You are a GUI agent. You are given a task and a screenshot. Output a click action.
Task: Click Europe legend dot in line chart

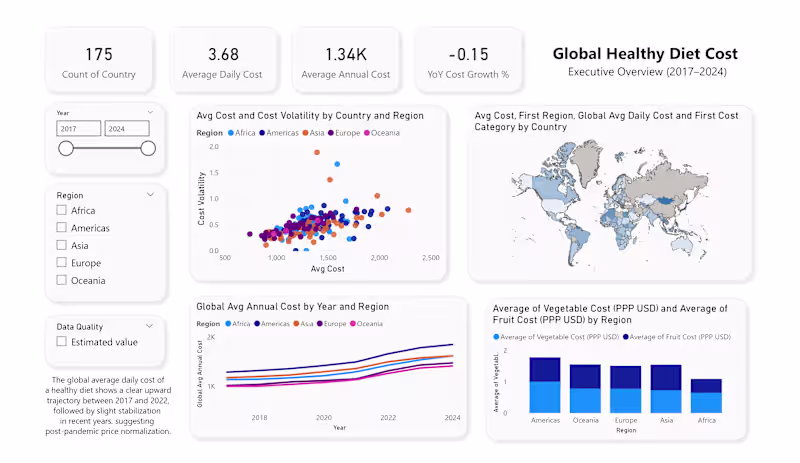tap(319, 324)
